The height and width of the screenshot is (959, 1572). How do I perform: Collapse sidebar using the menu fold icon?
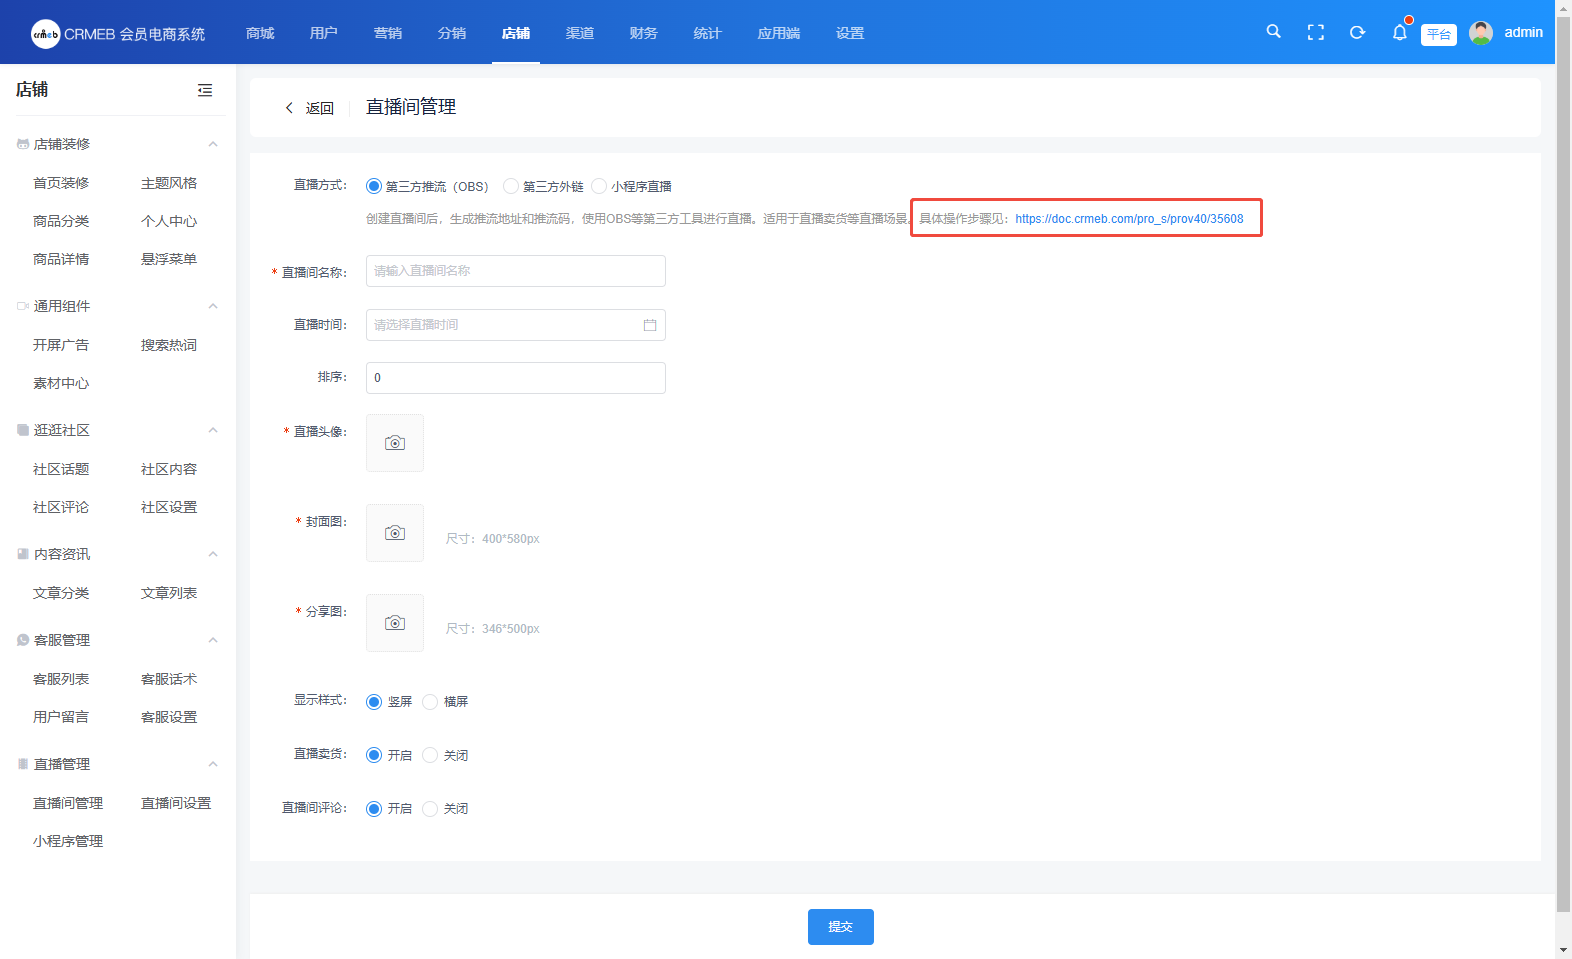[205, 90]
